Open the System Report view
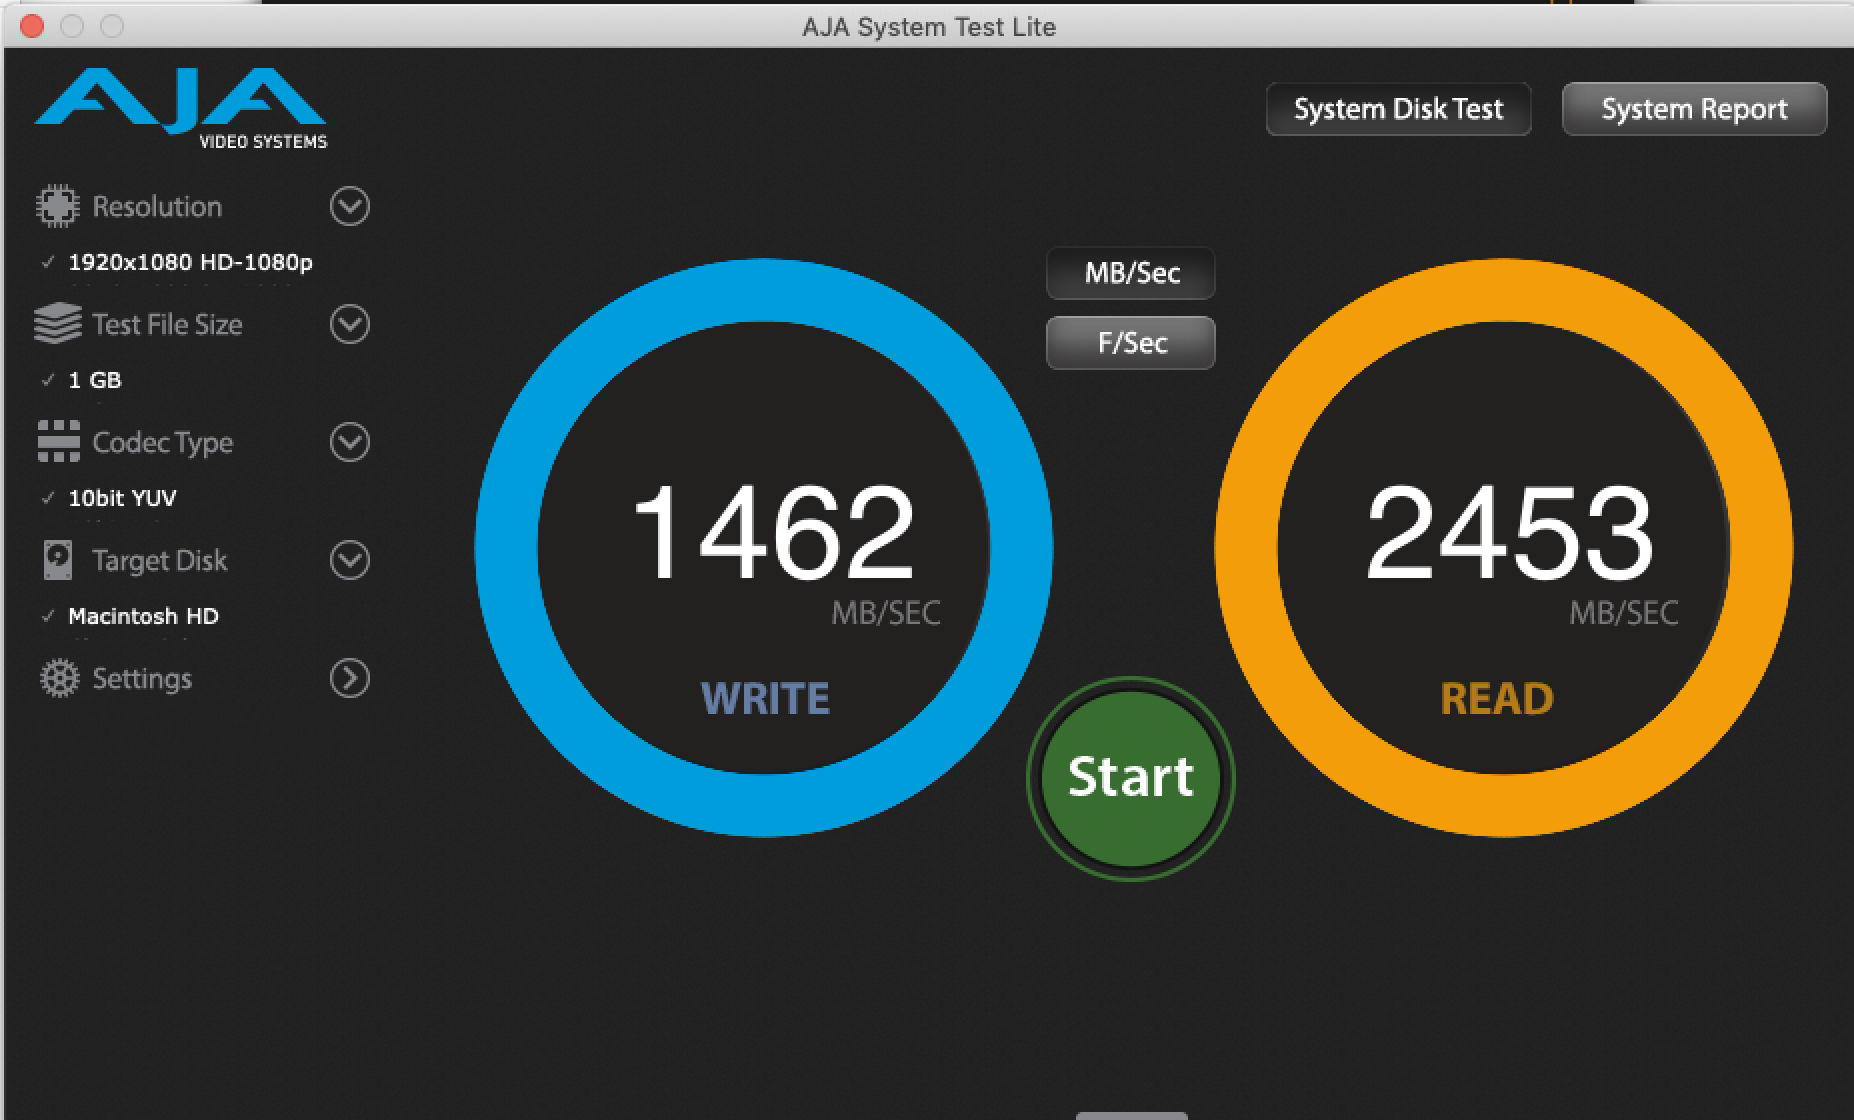1854x1120 pixels. [1695, 109]
